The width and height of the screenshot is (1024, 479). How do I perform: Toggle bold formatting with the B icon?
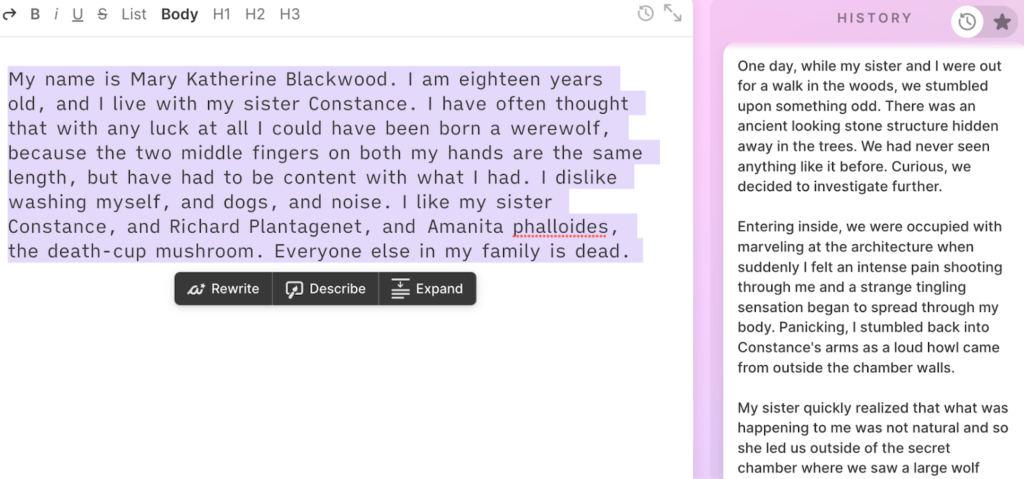pos(35,14)
